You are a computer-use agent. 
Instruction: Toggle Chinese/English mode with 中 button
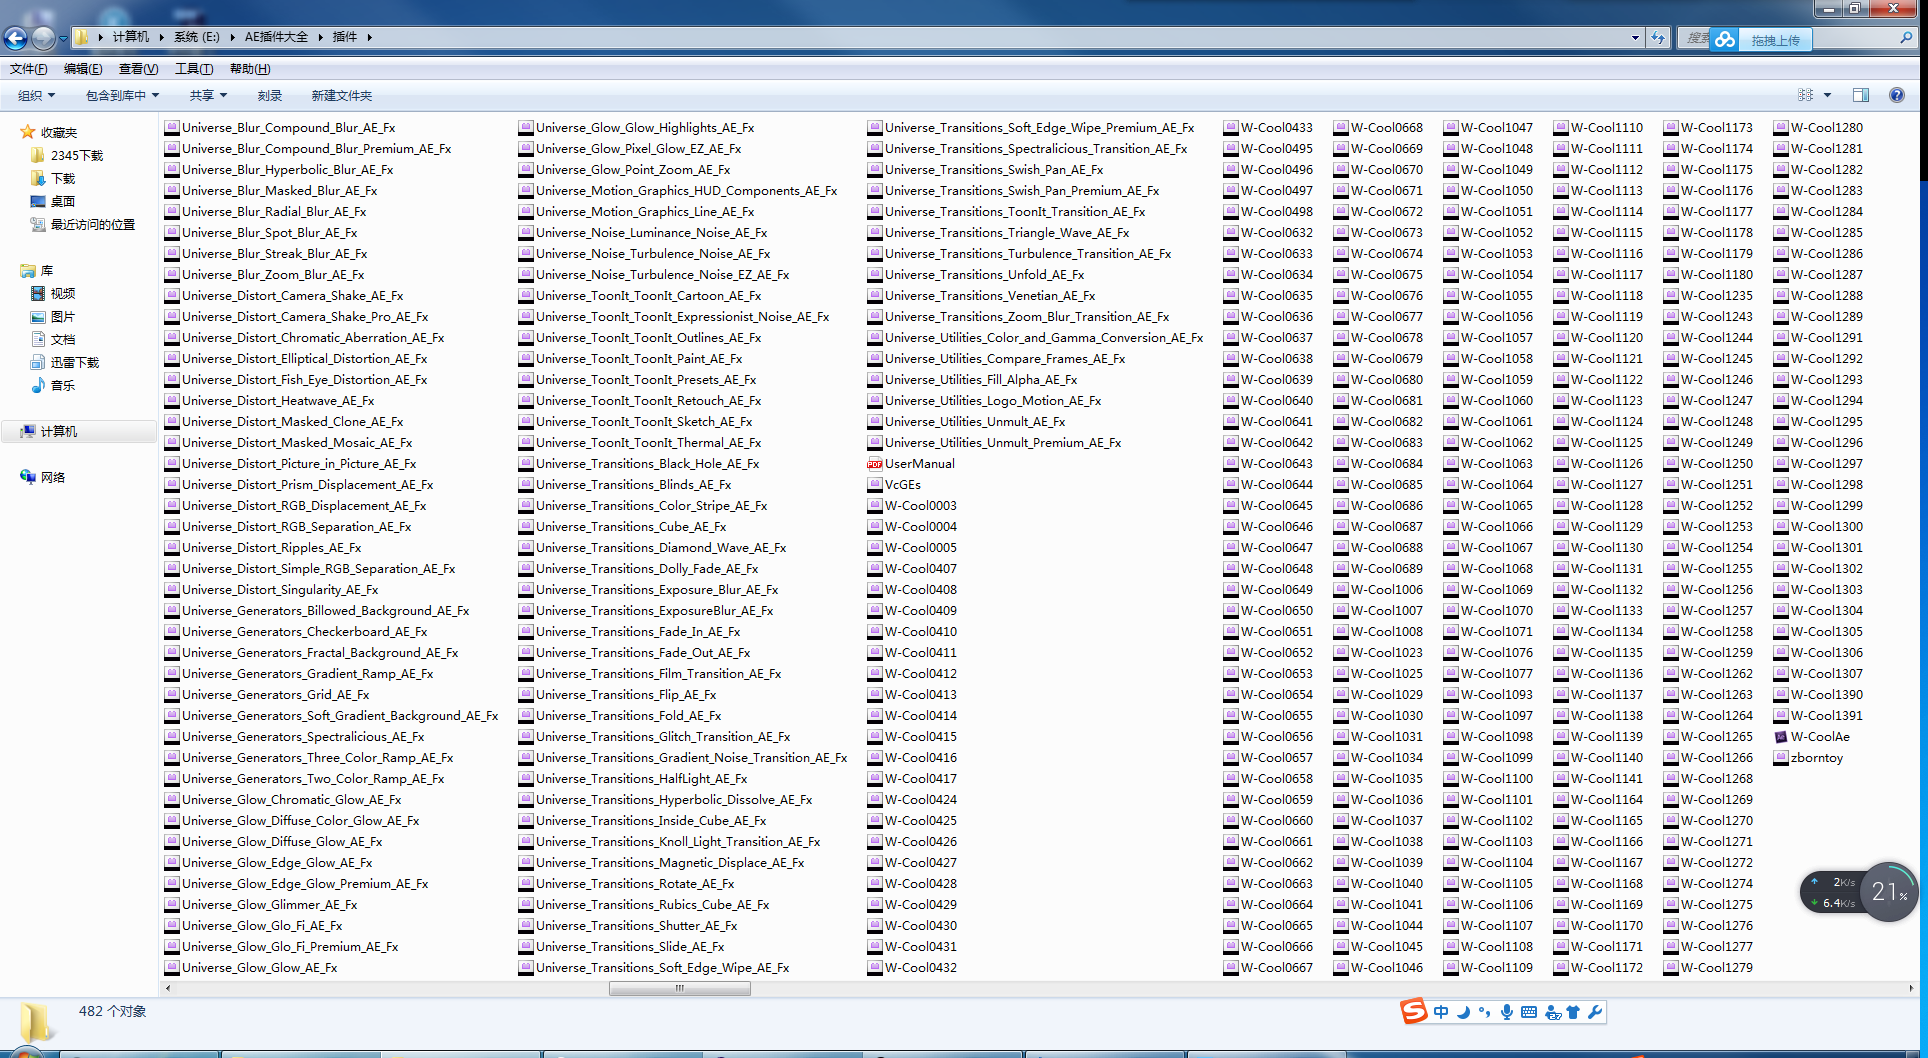[x=1441, y=1012]
